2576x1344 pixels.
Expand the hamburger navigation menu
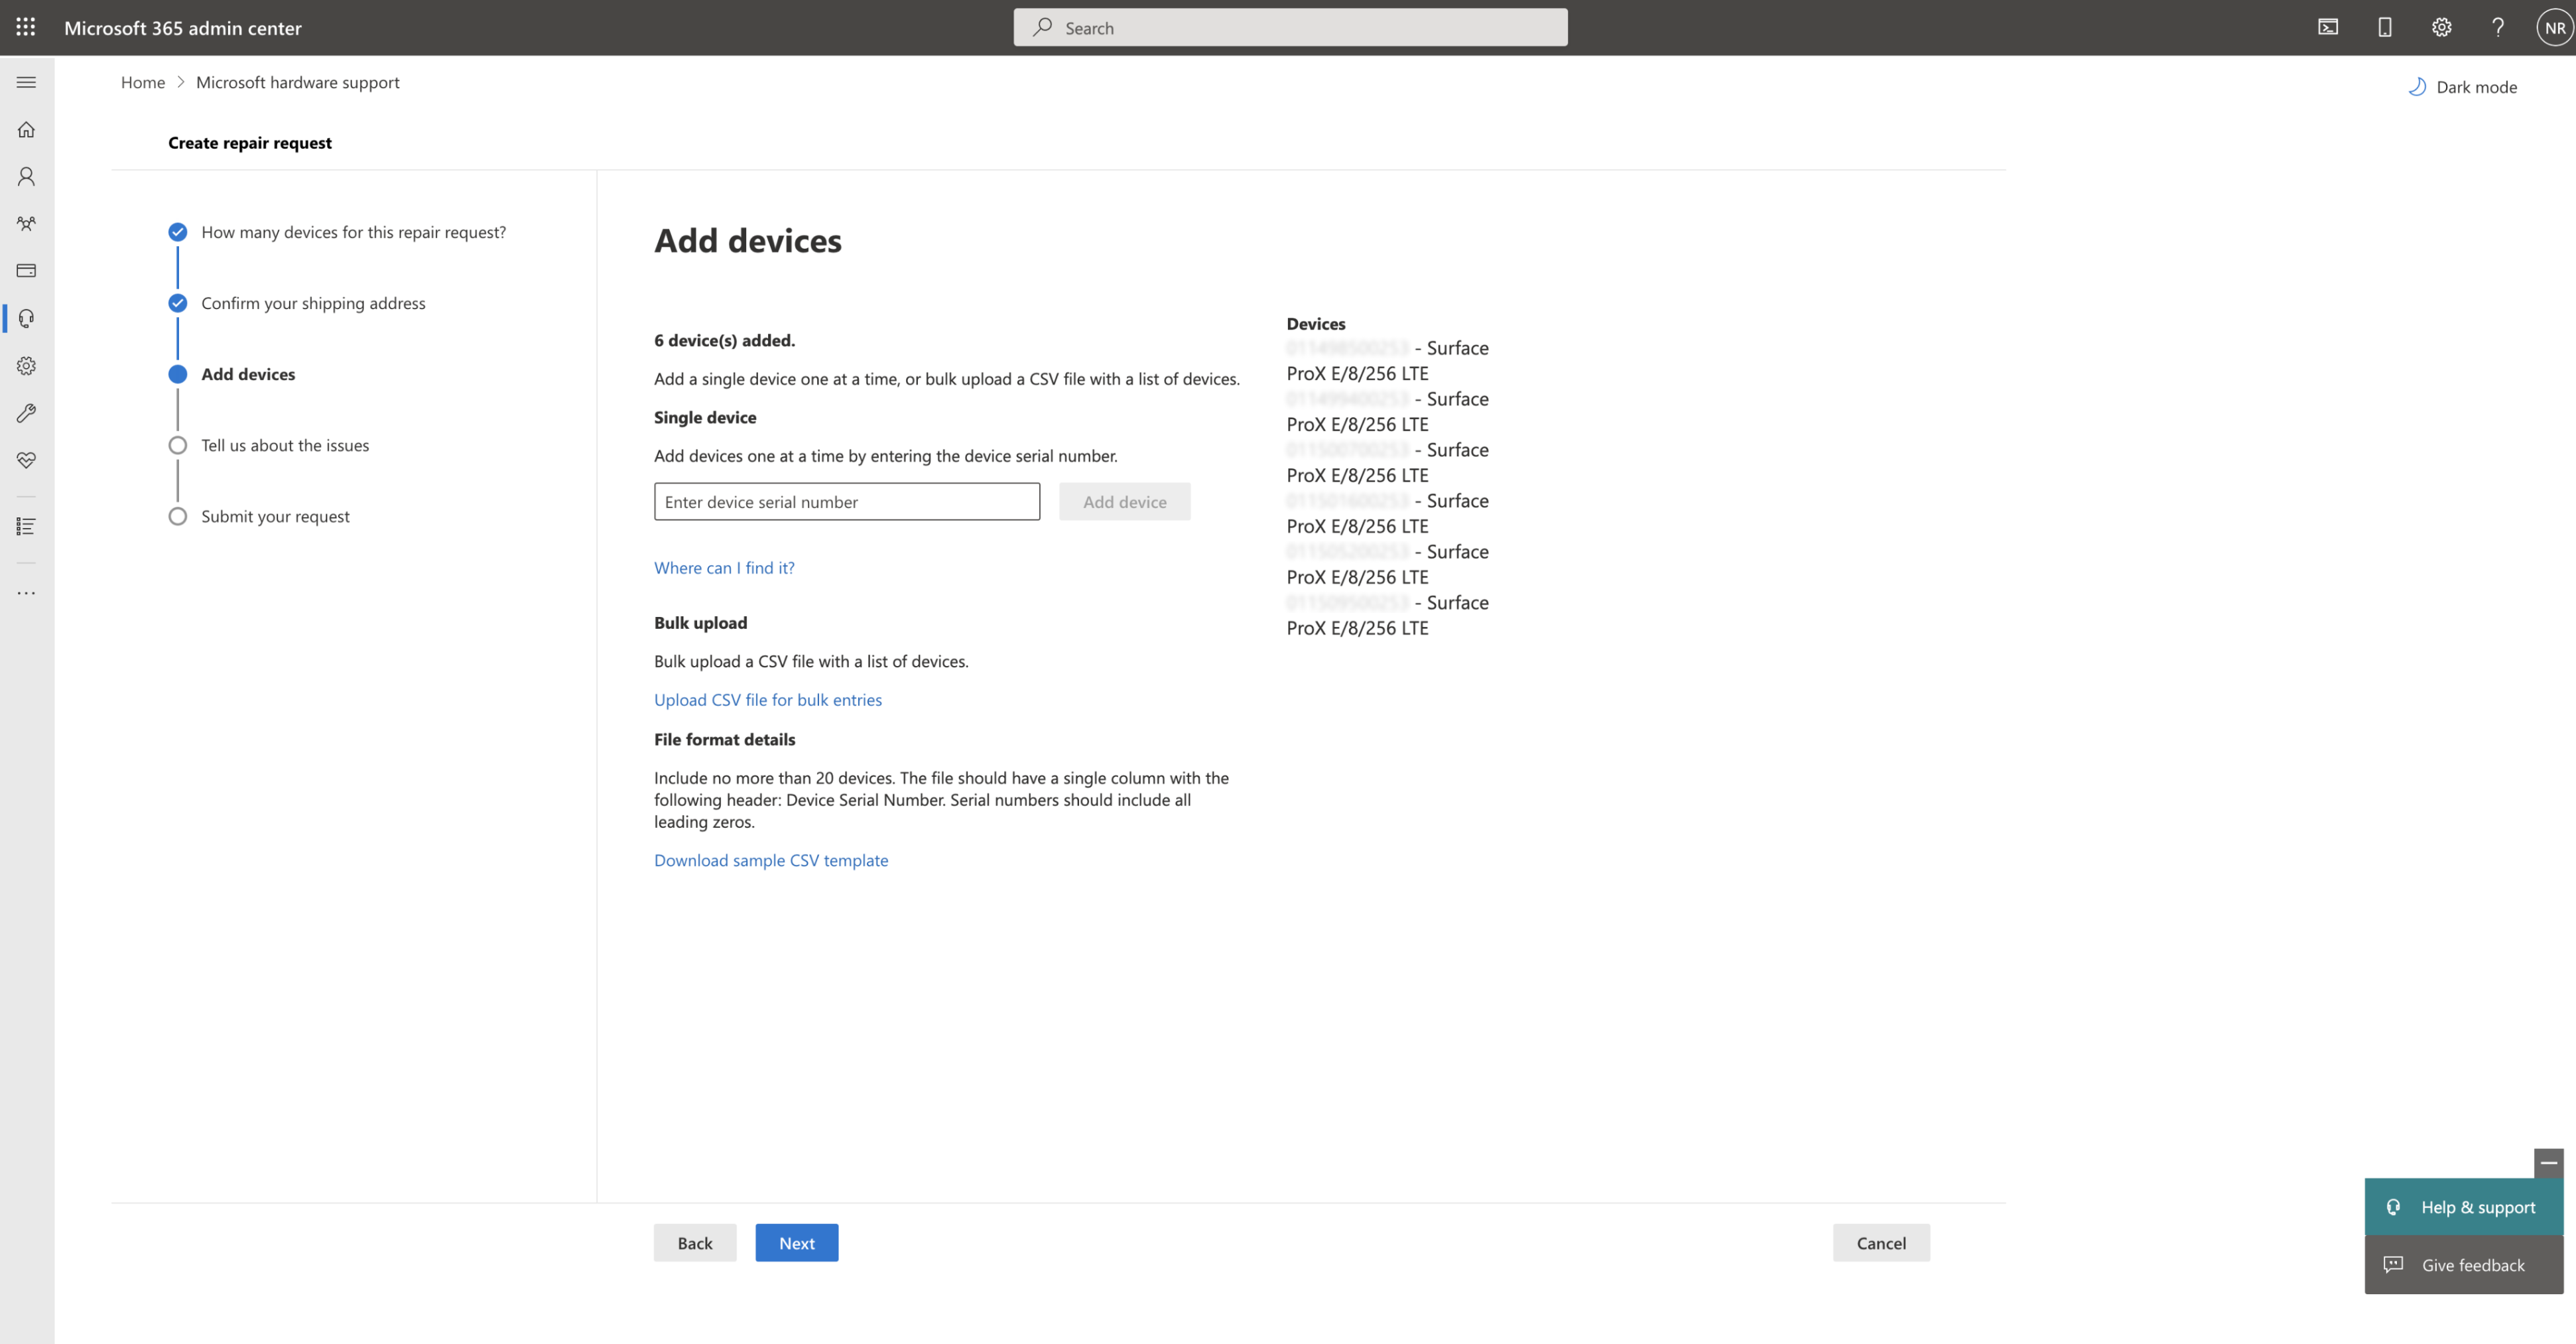[26, 82]
